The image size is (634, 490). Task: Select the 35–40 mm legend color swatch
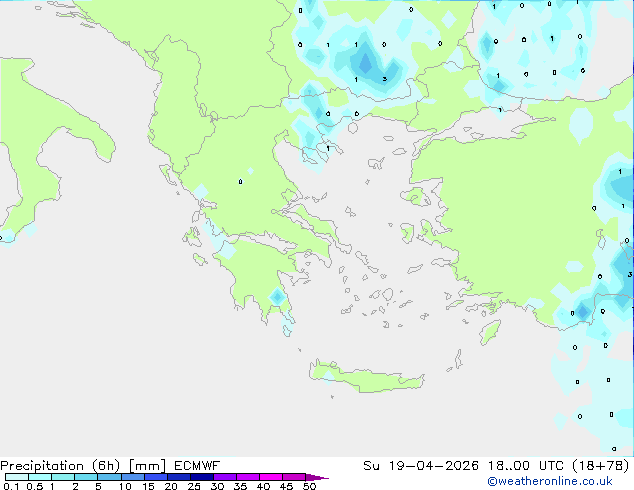(x=248, y=477)
